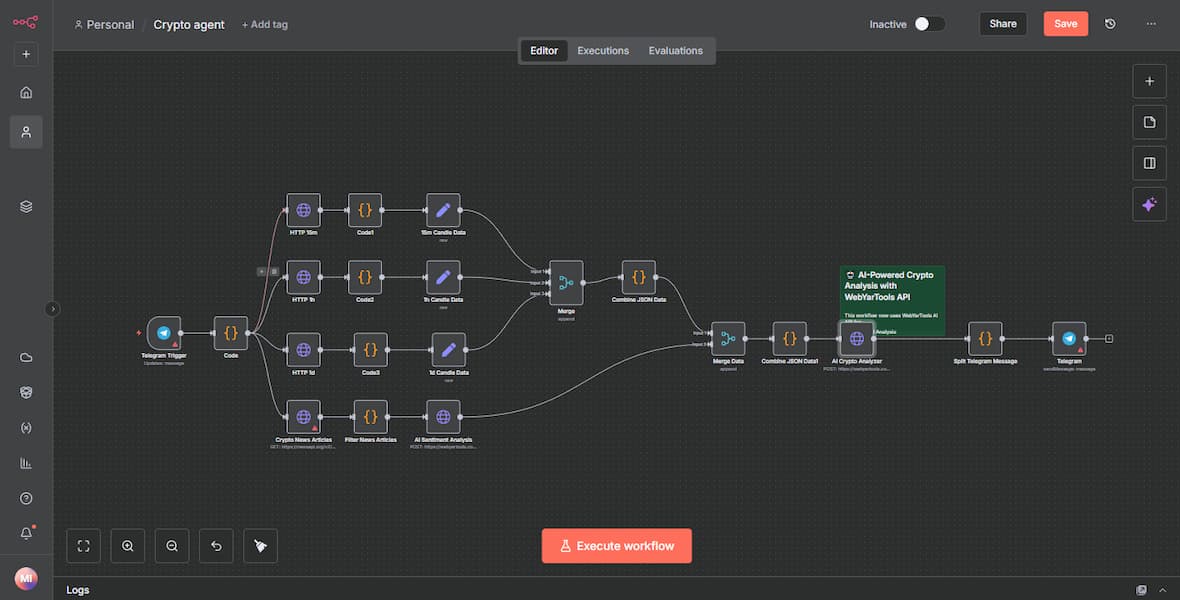
Task: Switch to the Evaluations tab
Action: 675,51
